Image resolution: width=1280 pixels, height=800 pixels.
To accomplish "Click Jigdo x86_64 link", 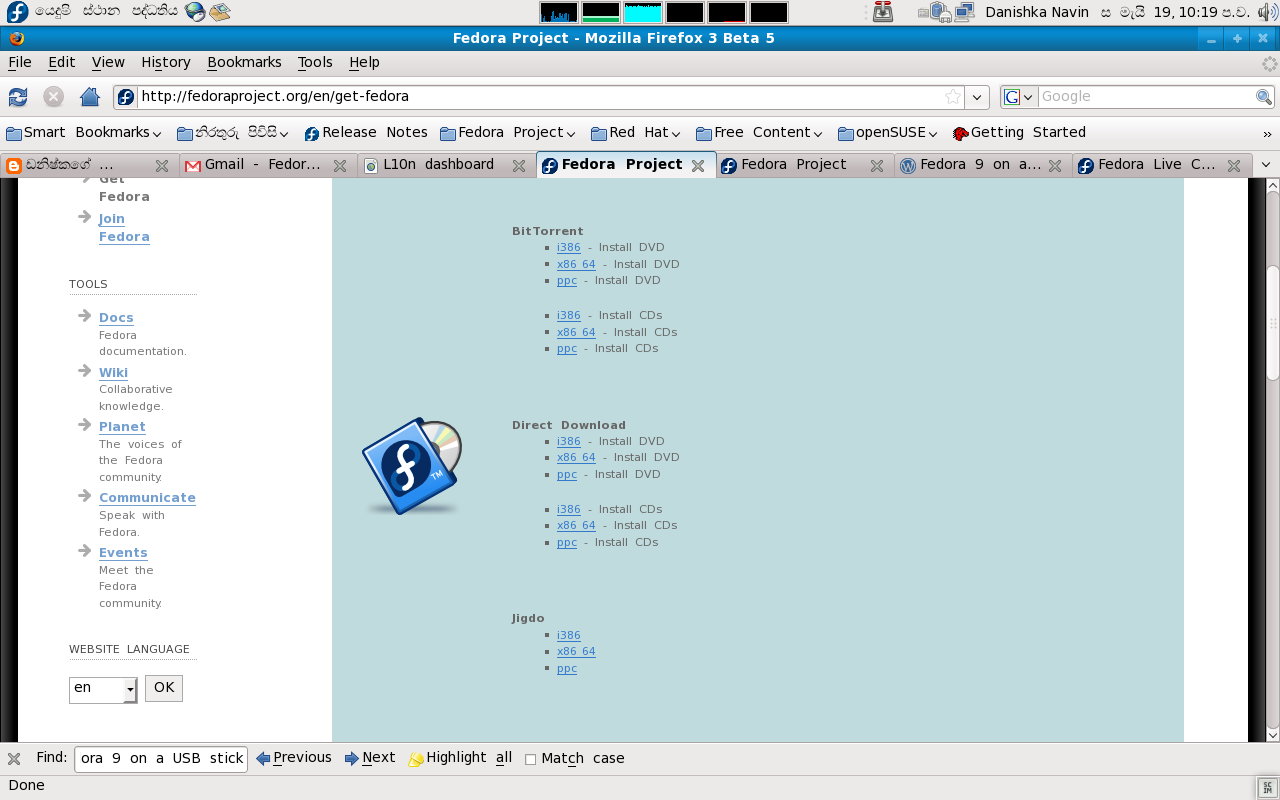I will coord(576,651).
